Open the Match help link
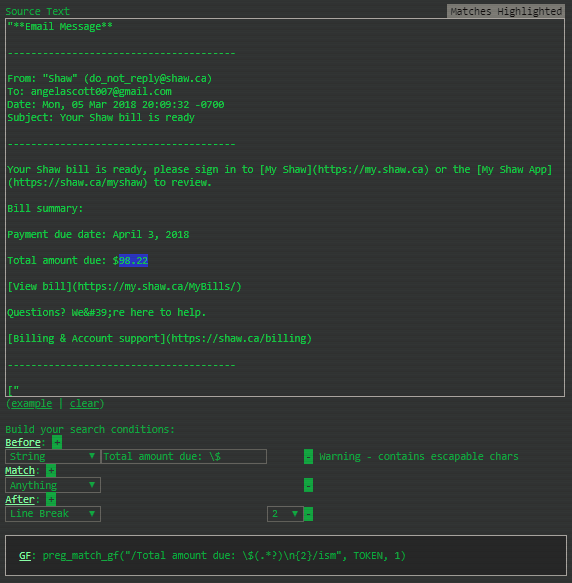The image size is (572, 583). [x=20, y=471]
